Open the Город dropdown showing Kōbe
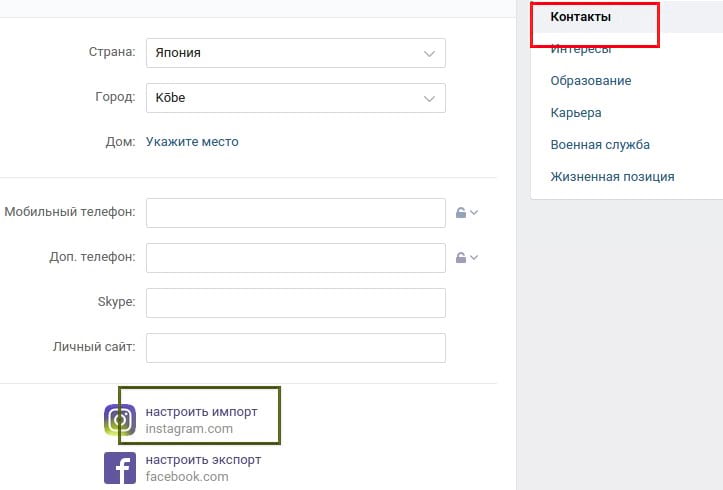The width and height of the screenshot is (723, 490). click(296, 98)
